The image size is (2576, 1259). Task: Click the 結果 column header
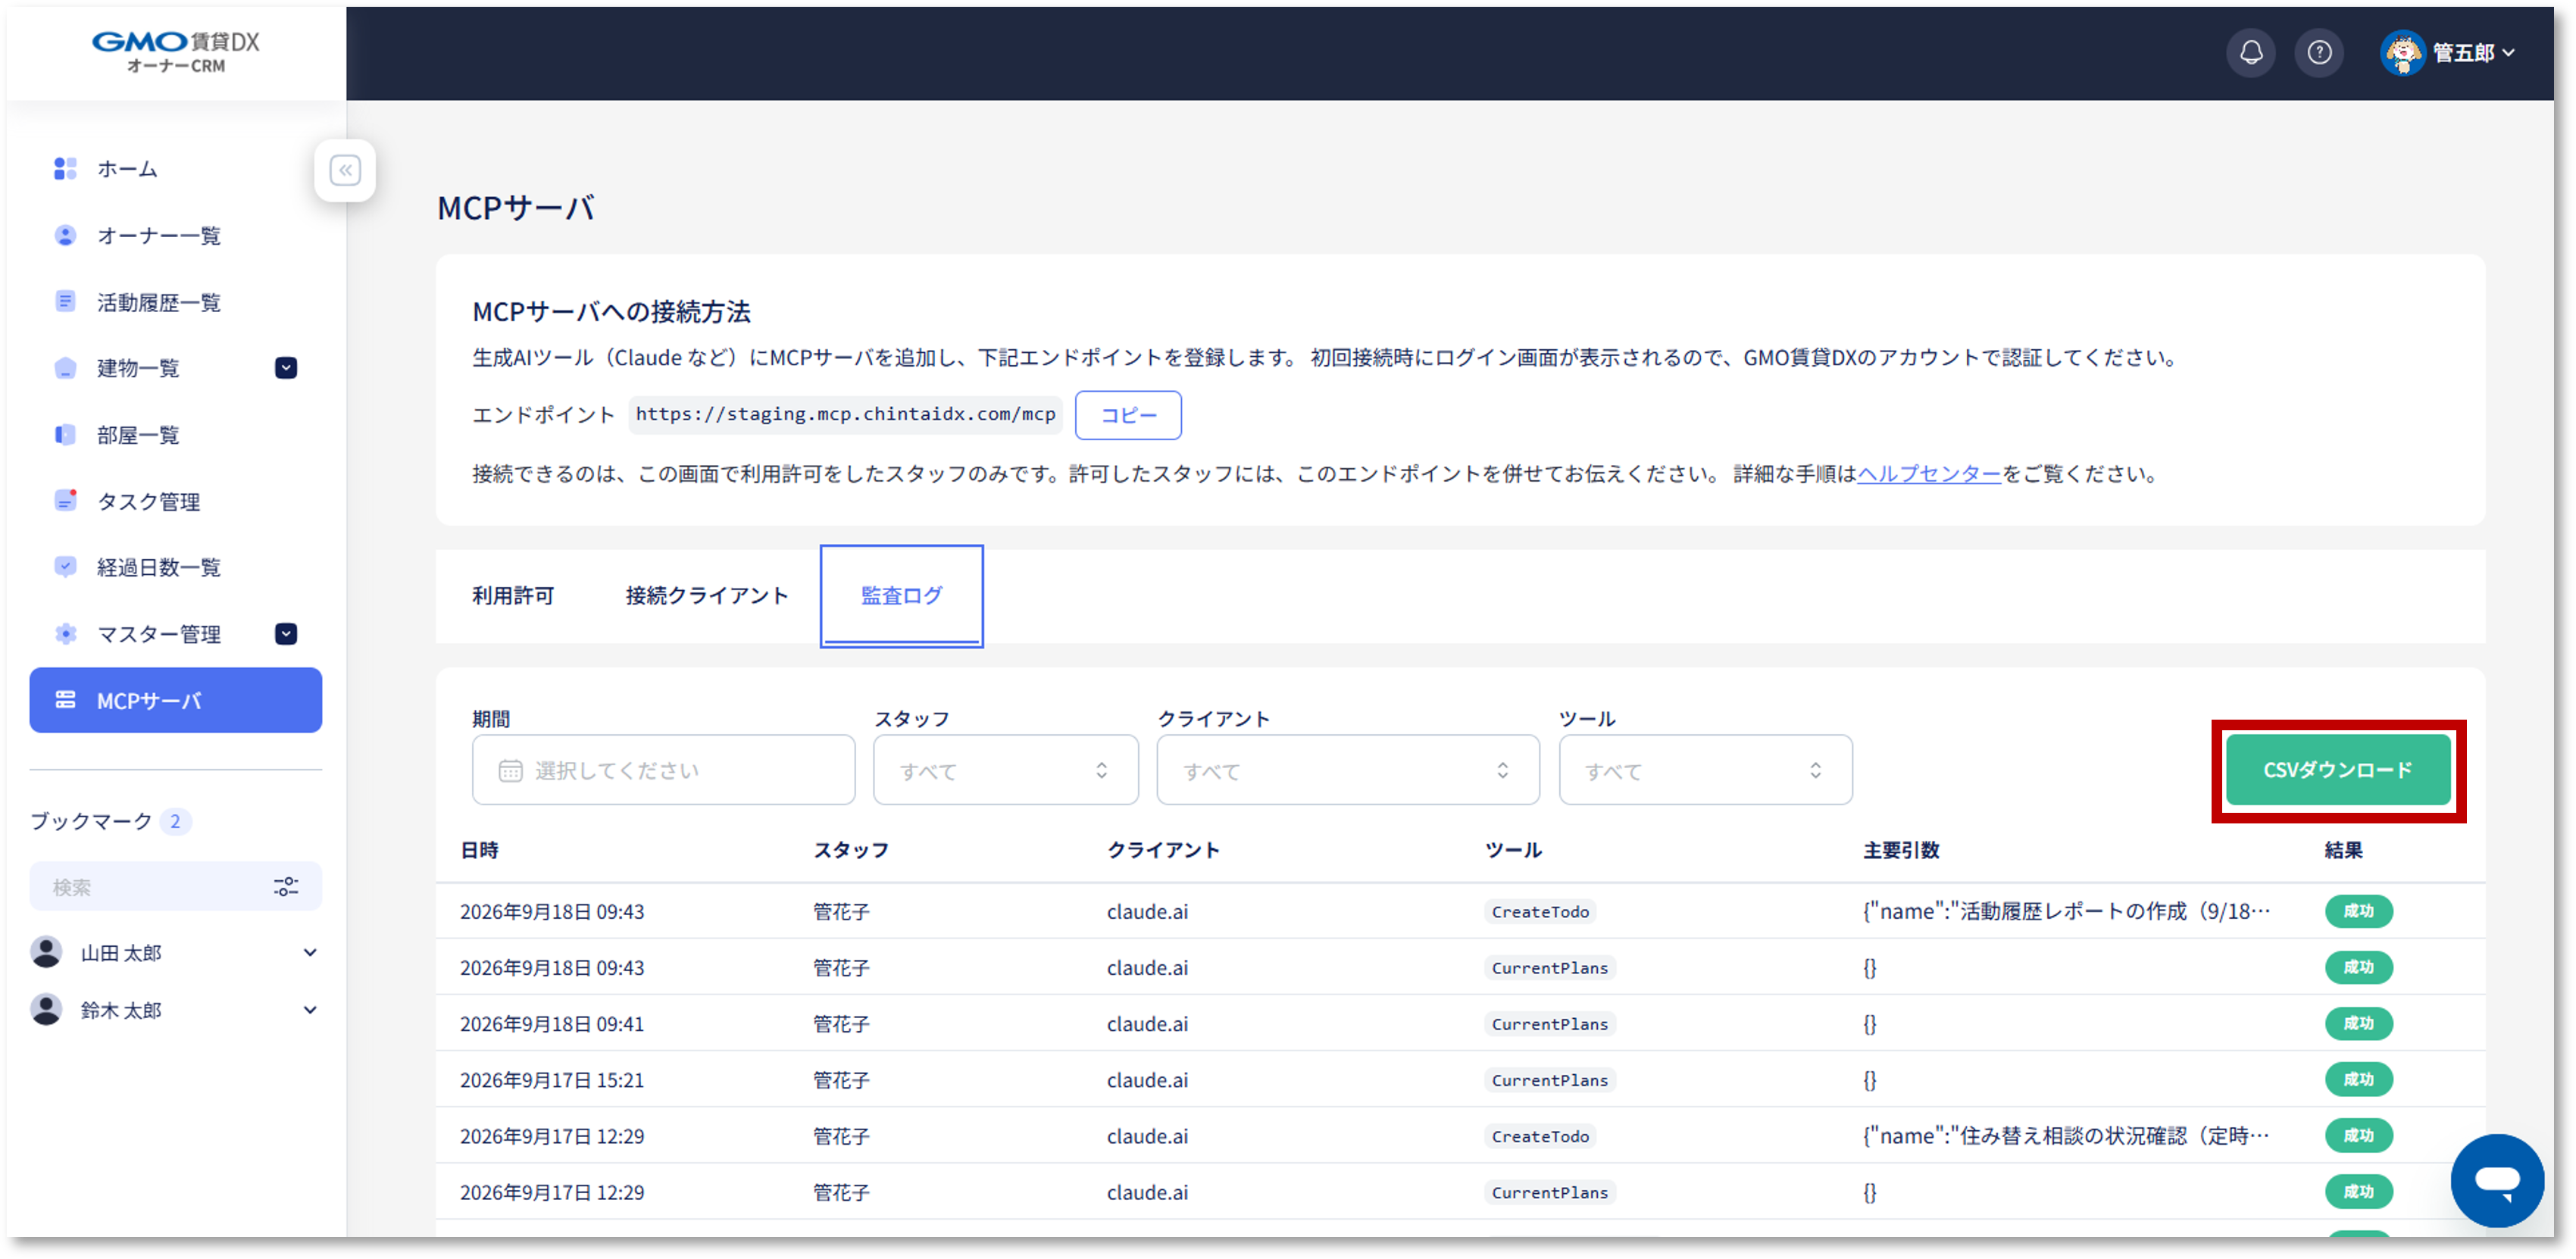pos(2343,850)
